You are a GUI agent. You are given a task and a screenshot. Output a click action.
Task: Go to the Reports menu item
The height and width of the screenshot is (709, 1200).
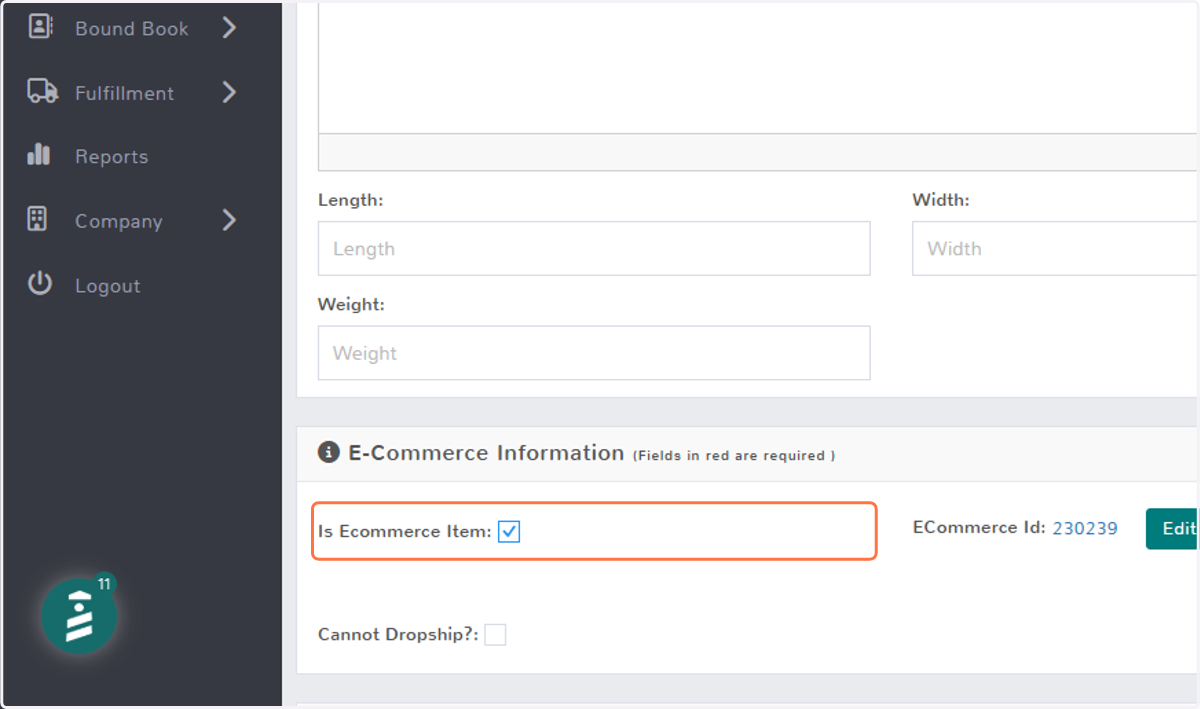point(111,157)
